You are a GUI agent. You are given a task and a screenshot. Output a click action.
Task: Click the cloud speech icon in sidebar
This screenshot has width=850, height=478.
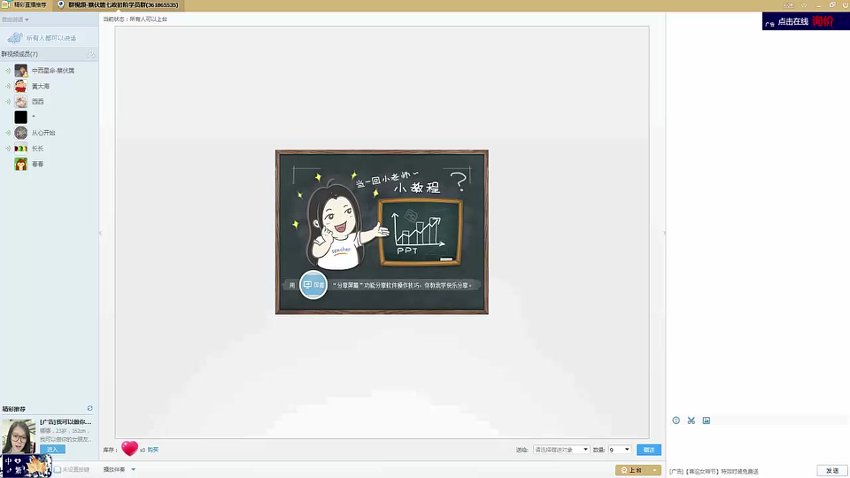15,38
